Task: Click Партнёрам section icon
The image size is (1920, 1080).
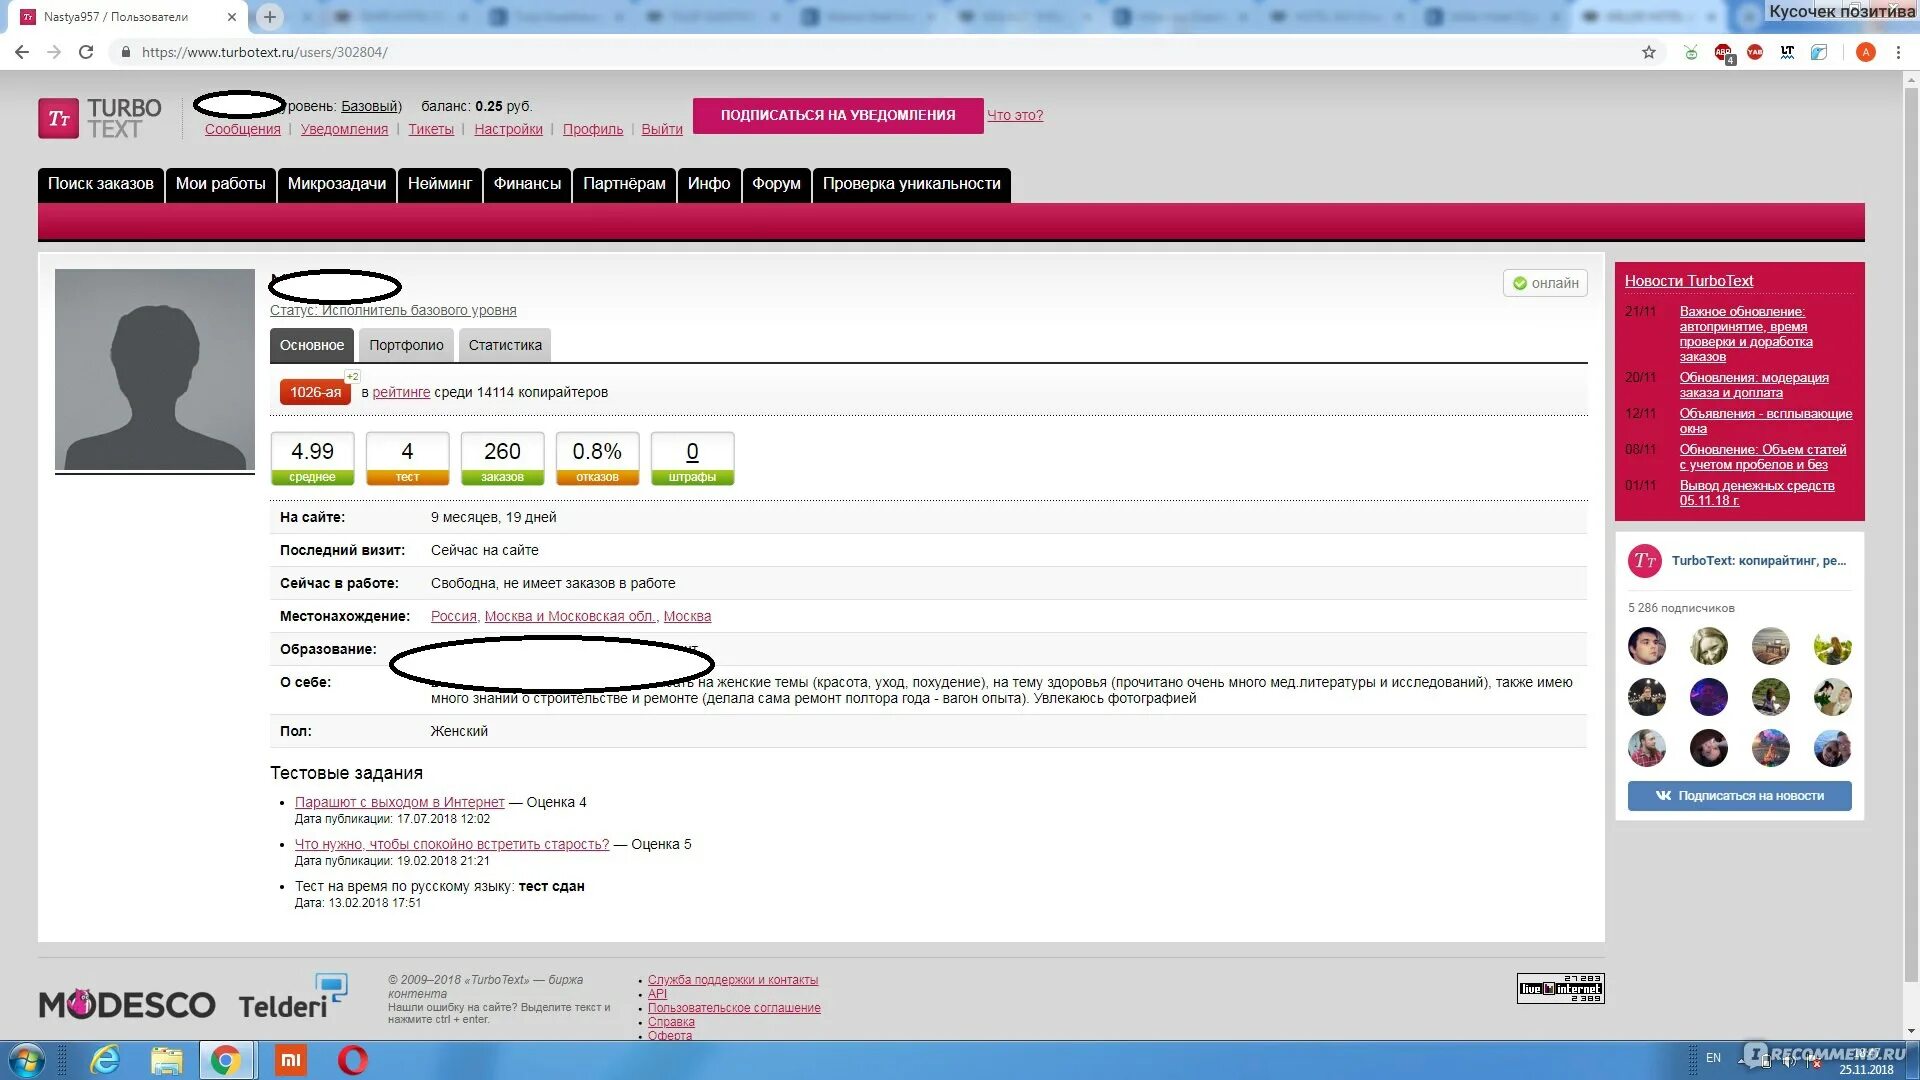Action: tap(624, 183)
